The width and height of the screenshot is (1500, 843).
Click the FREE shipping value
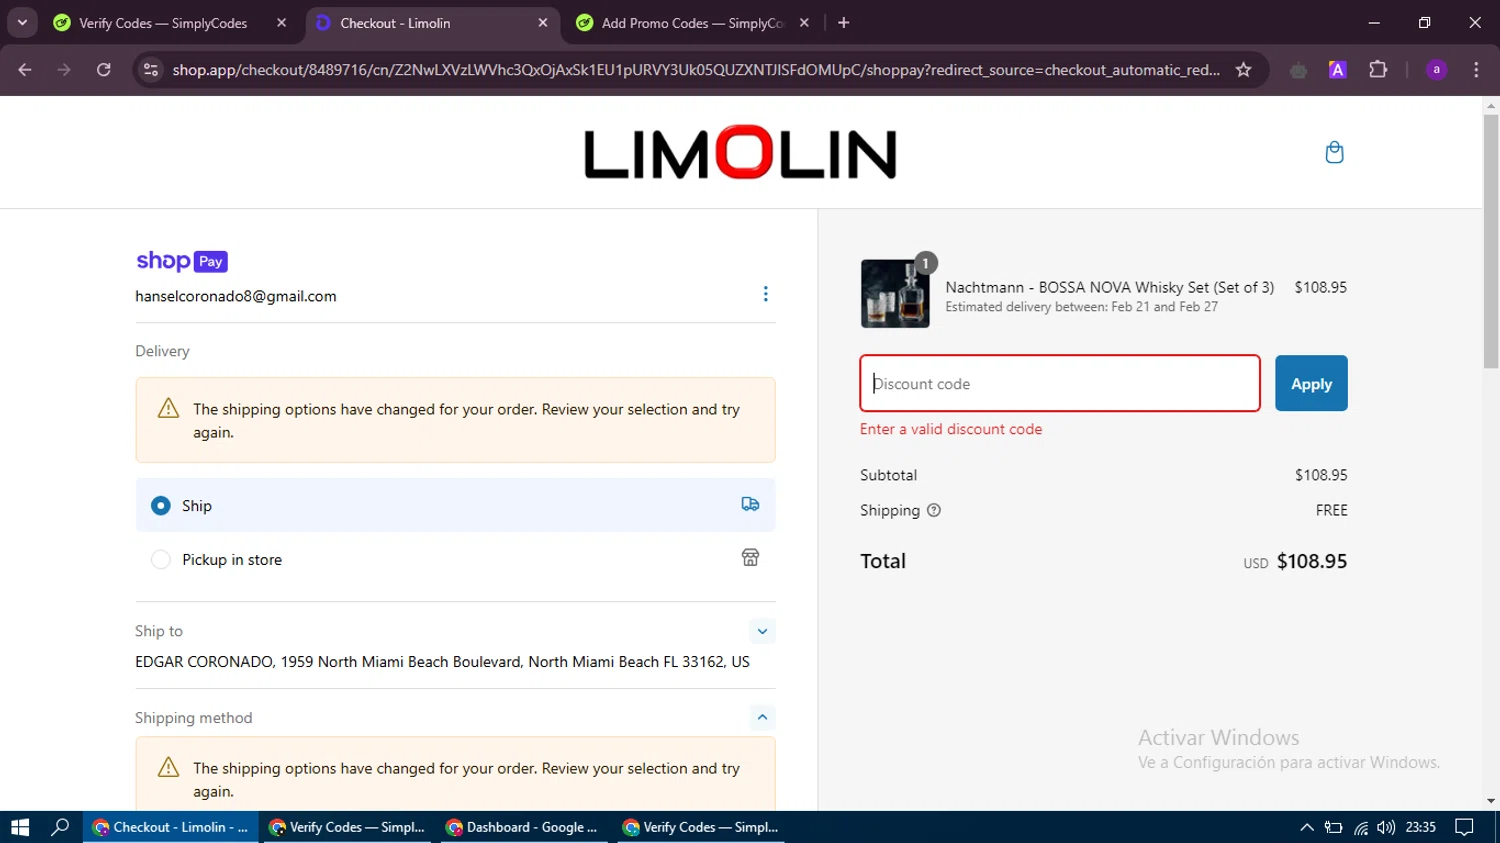tap(1331, 510)
